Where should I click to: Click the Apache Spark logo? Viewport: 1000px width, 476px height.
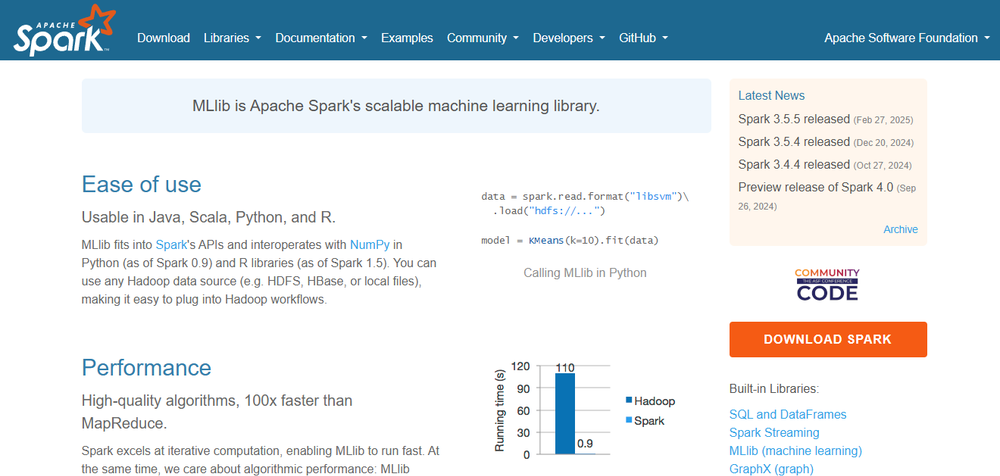point(60,30)
